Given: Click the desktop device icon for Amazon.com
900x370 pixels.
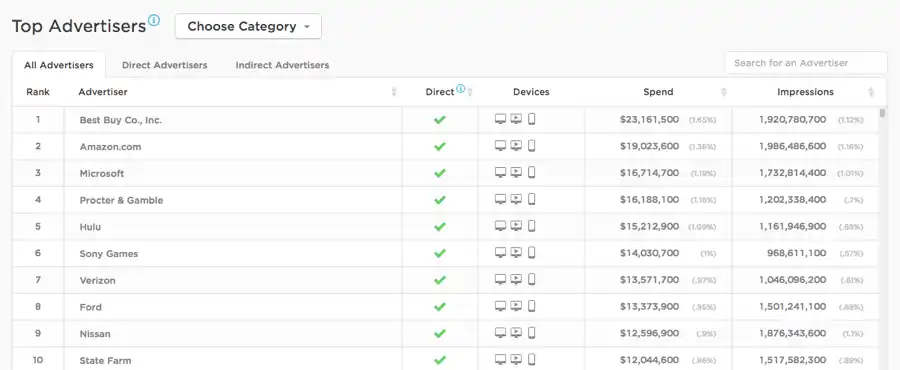Looking at the screenshot, I should 501,146.
